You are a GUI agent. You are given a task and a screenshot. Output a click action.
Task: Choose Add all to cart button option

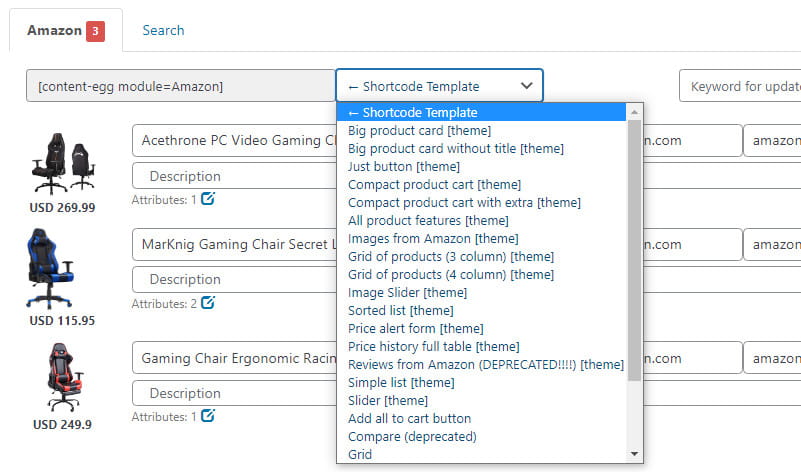pos(409,419)
